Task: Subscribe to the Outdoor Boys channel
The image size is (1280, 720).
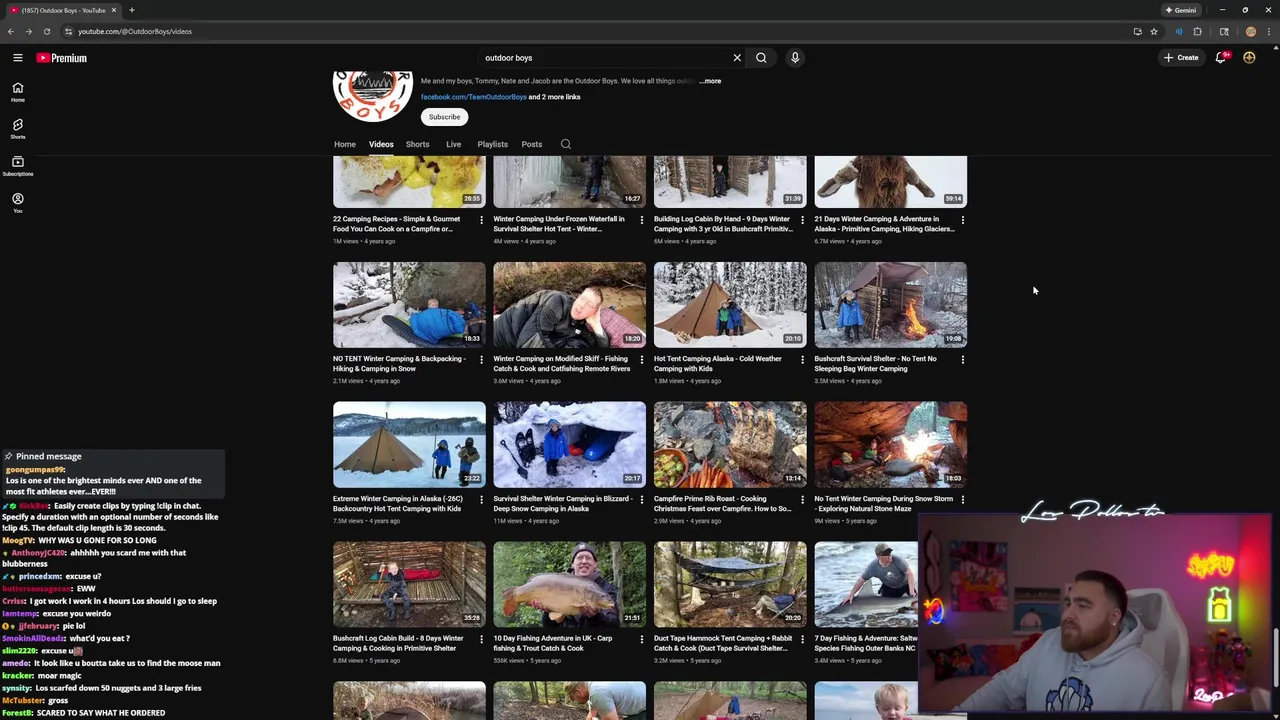Action: pos(445,117)
